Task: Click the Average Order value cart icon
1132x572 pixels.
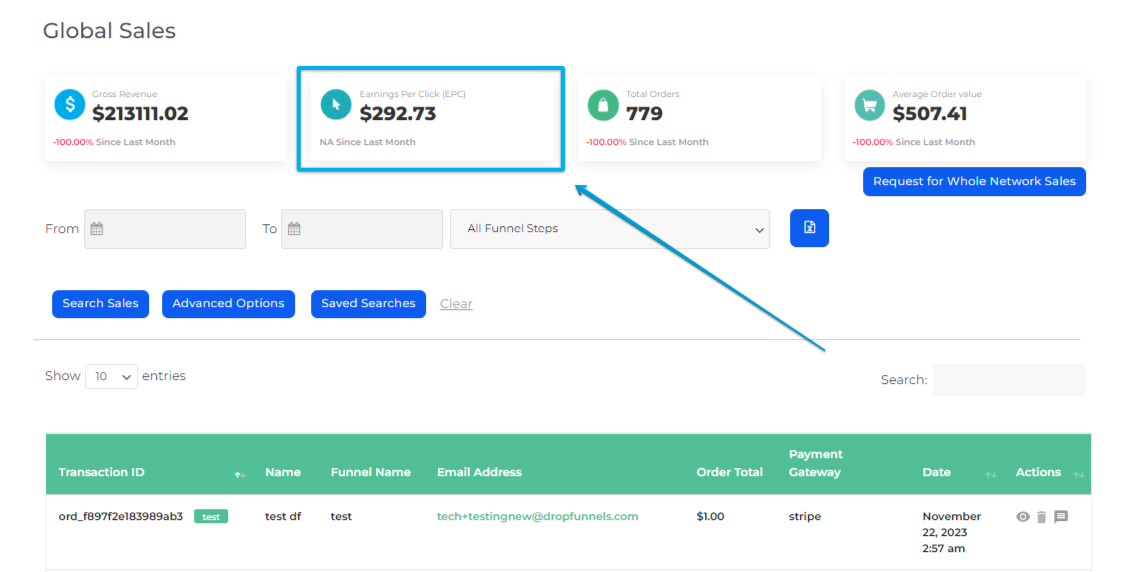Action: tap(869, 105)
